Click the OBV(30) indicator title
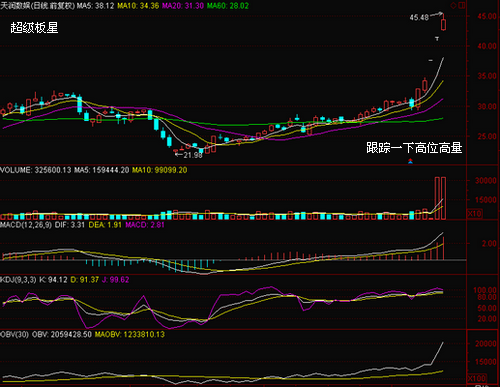Screen dimensions: 500x387 click(14, 334)
